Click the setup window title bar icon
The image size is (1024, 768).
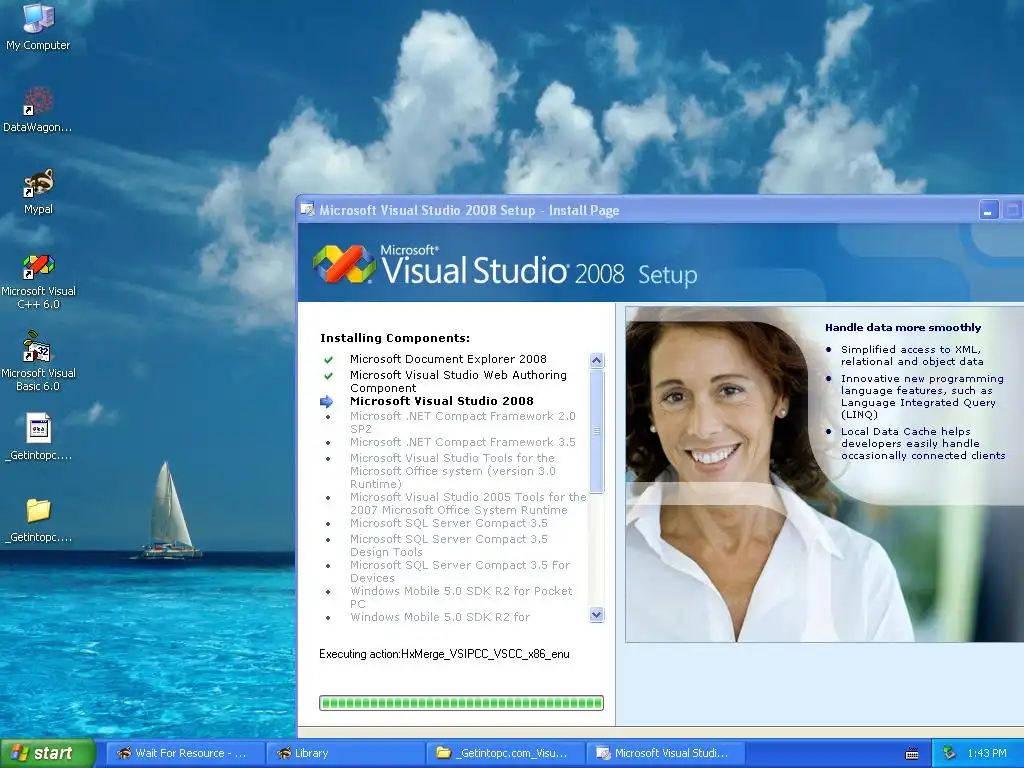click(307, 210)
